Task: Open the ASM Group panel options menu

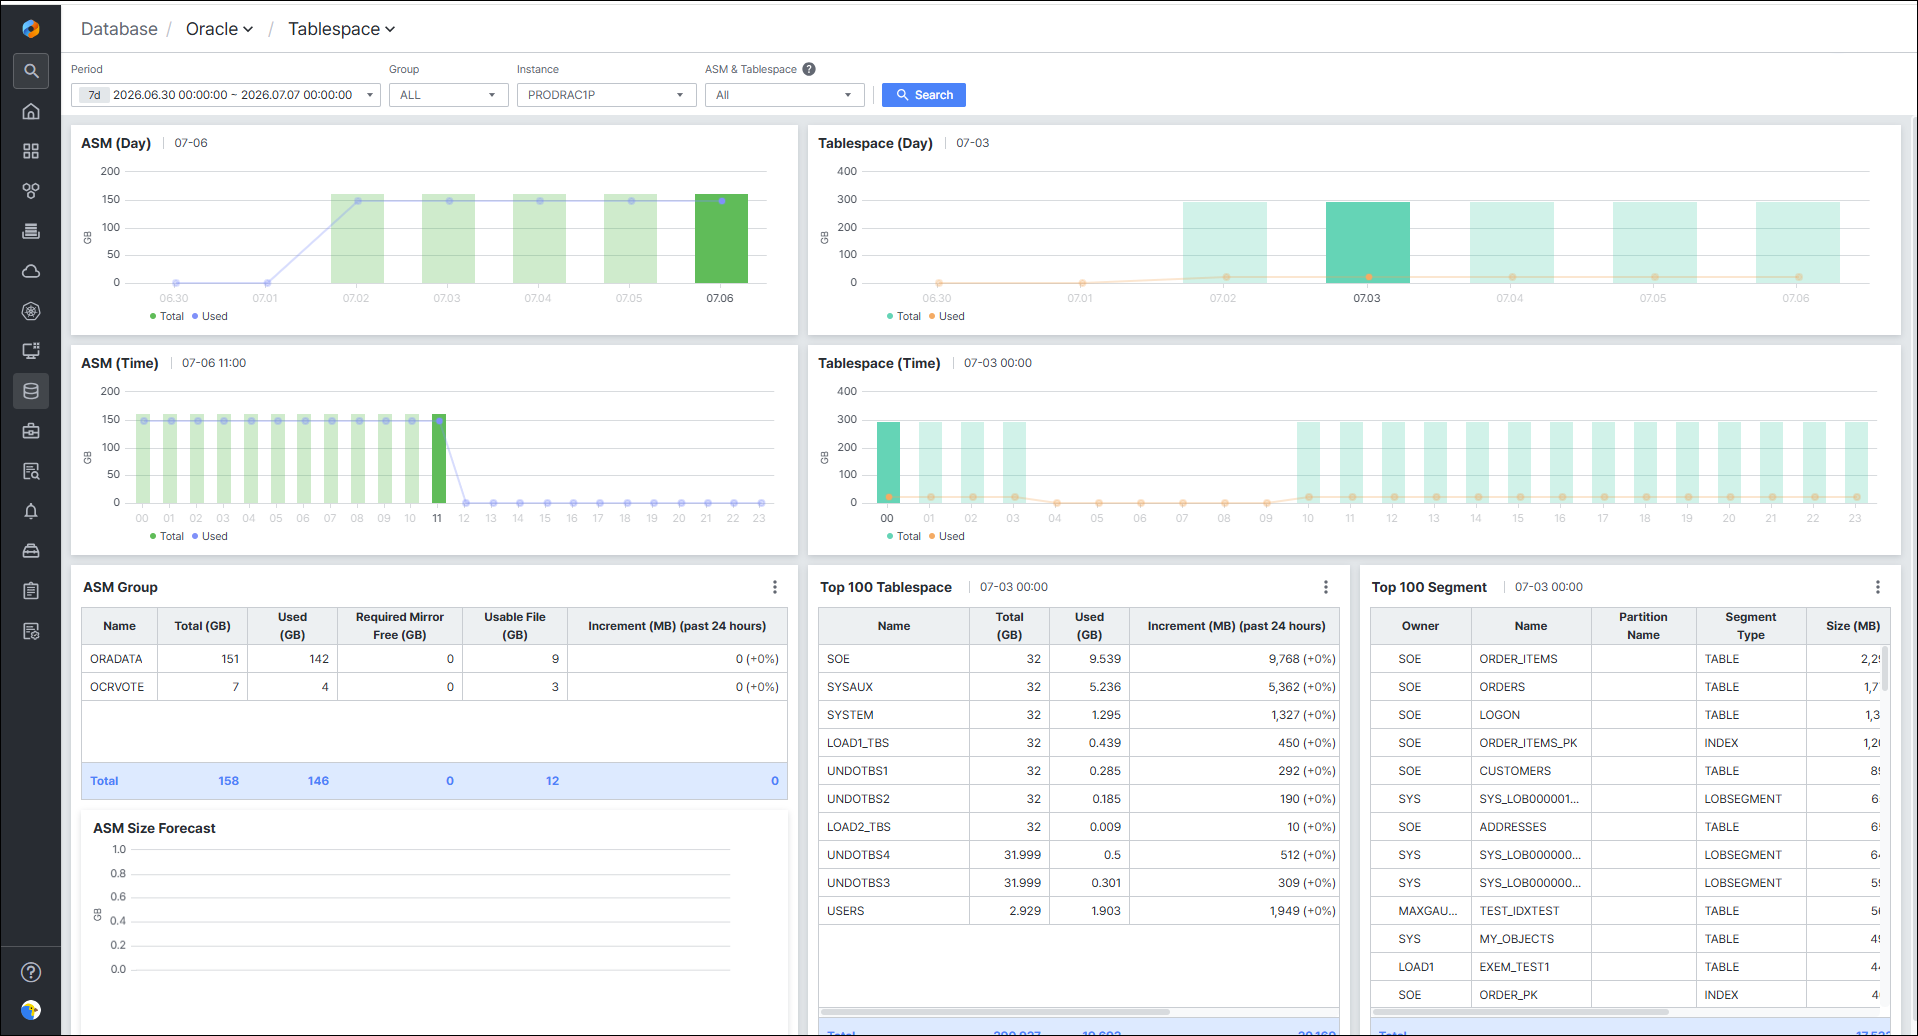Action: pos(775,587)
